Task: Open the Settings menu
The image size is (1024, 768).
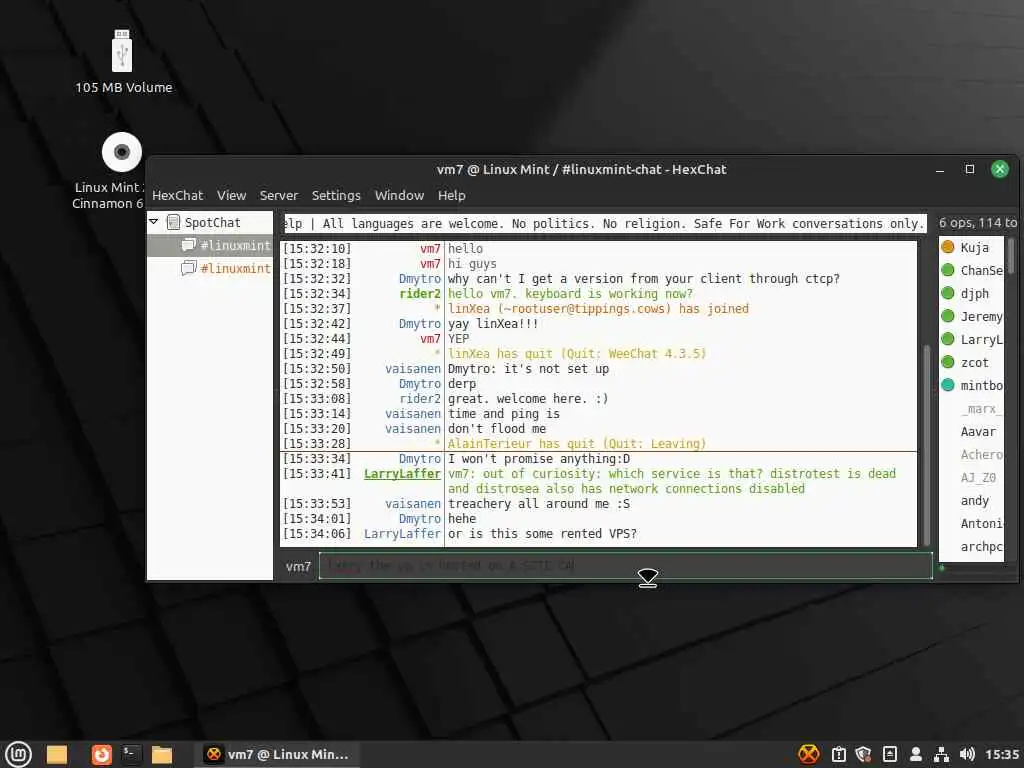Action: coord(336,195)
